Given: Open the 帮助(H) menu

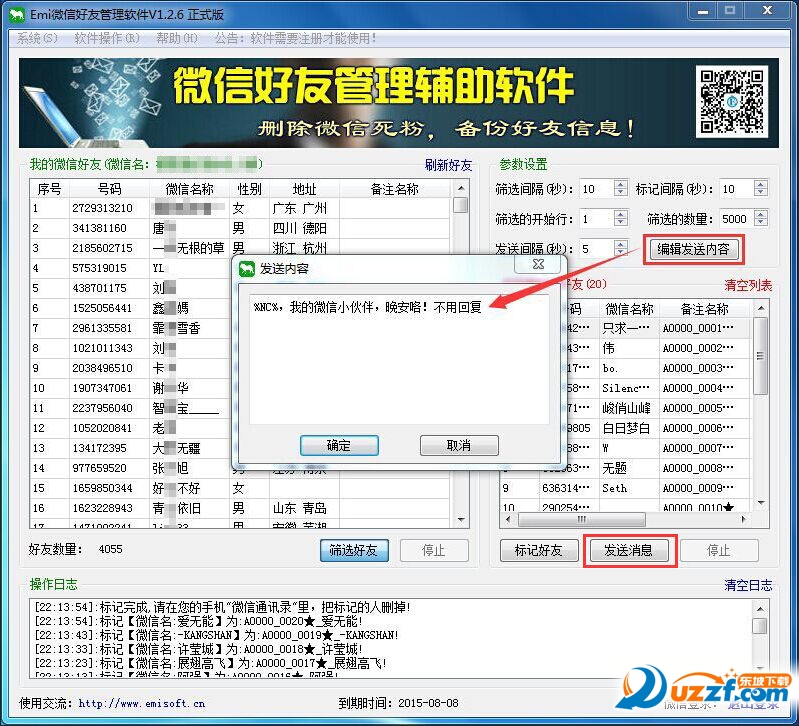Looking at the screenshot, I should pos(176,38).
